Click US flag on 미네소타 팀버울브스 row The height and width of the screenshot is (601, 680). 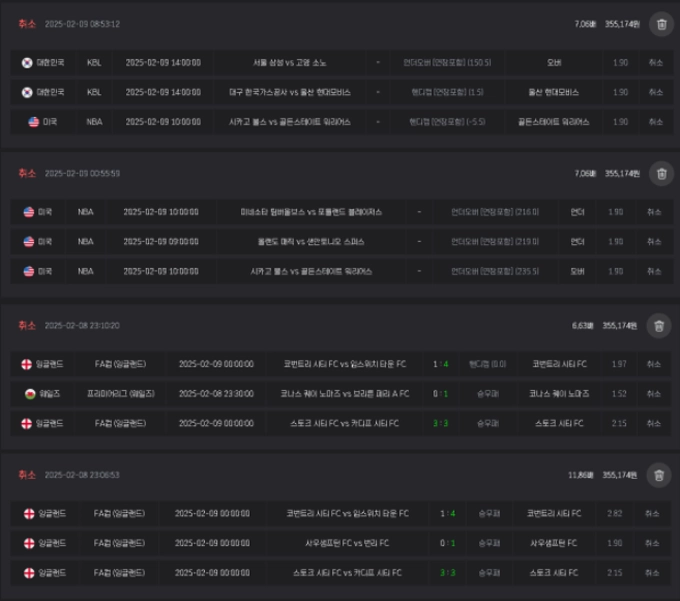coord(29,212)
